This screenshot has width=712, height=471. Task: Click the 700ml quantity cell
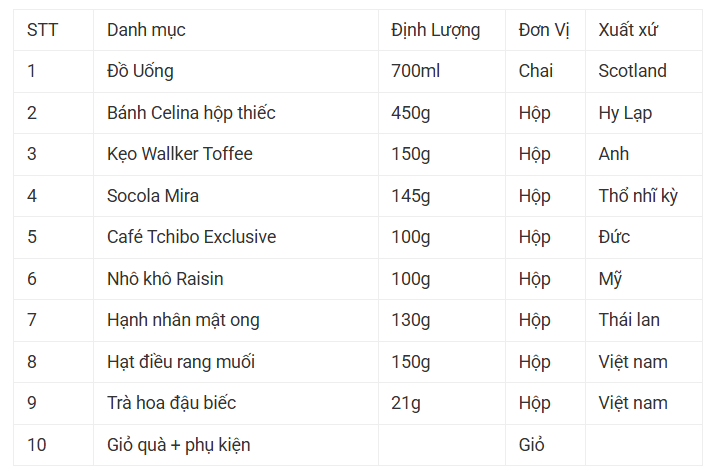click(x=415, y=71)
